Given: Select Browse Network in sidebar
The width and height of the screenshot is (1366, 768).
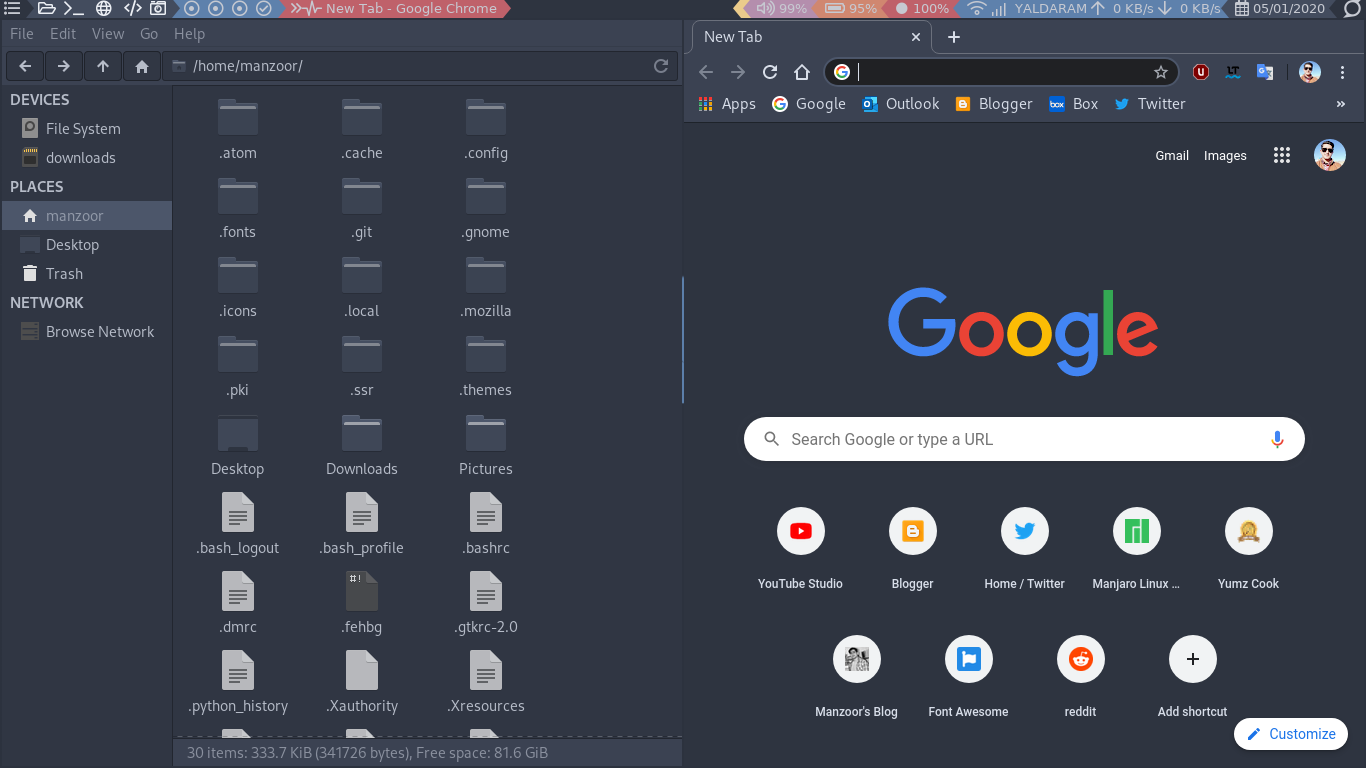Looking at the screenshot, I should pos(86,332).
